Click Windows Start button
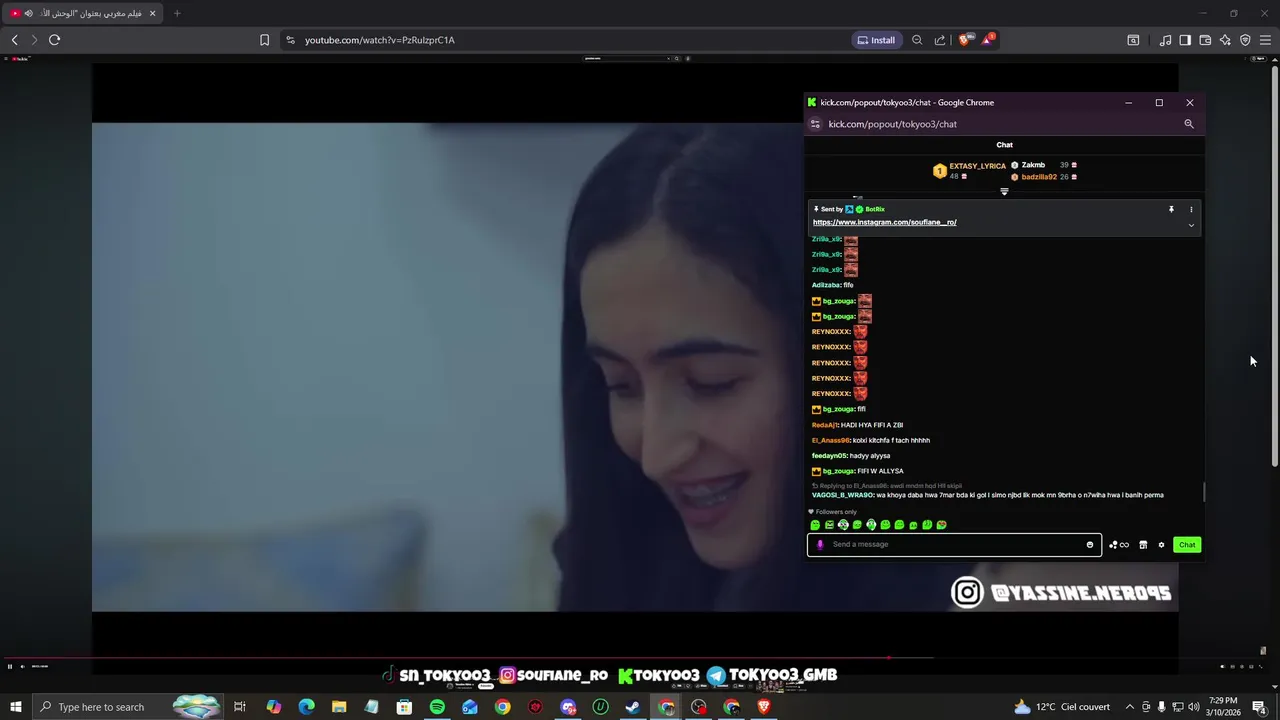This screenshot has height=720, width=1280. click(x=16, y=707)
